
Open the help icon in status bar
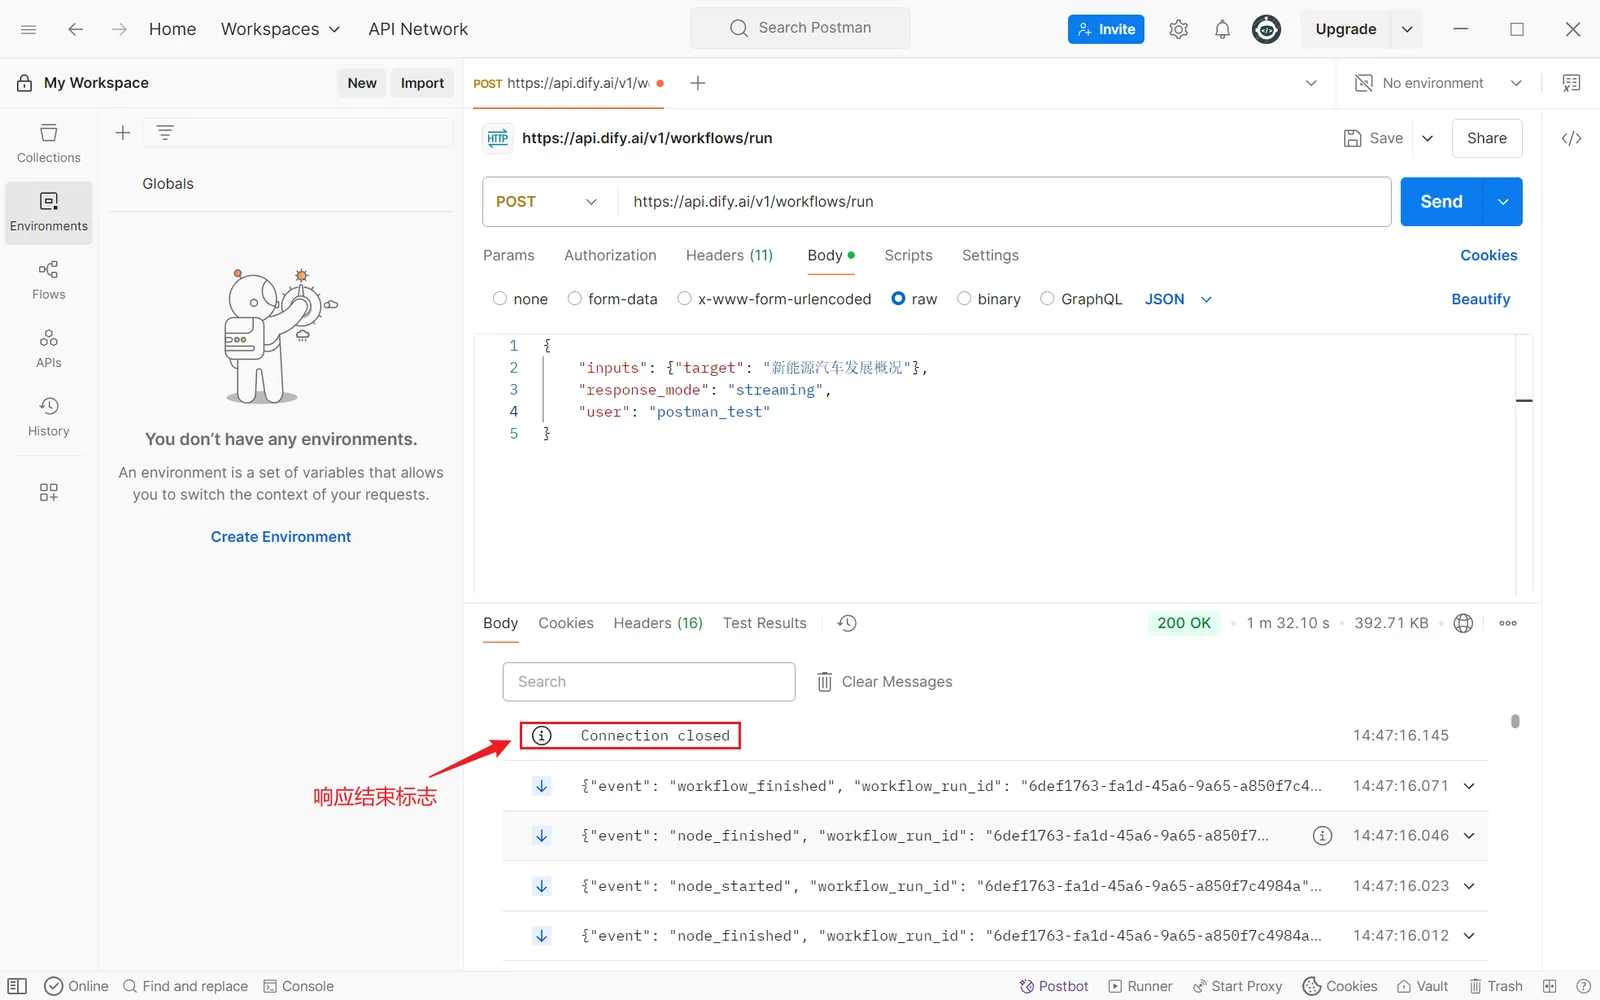(x=1583, y=986)
